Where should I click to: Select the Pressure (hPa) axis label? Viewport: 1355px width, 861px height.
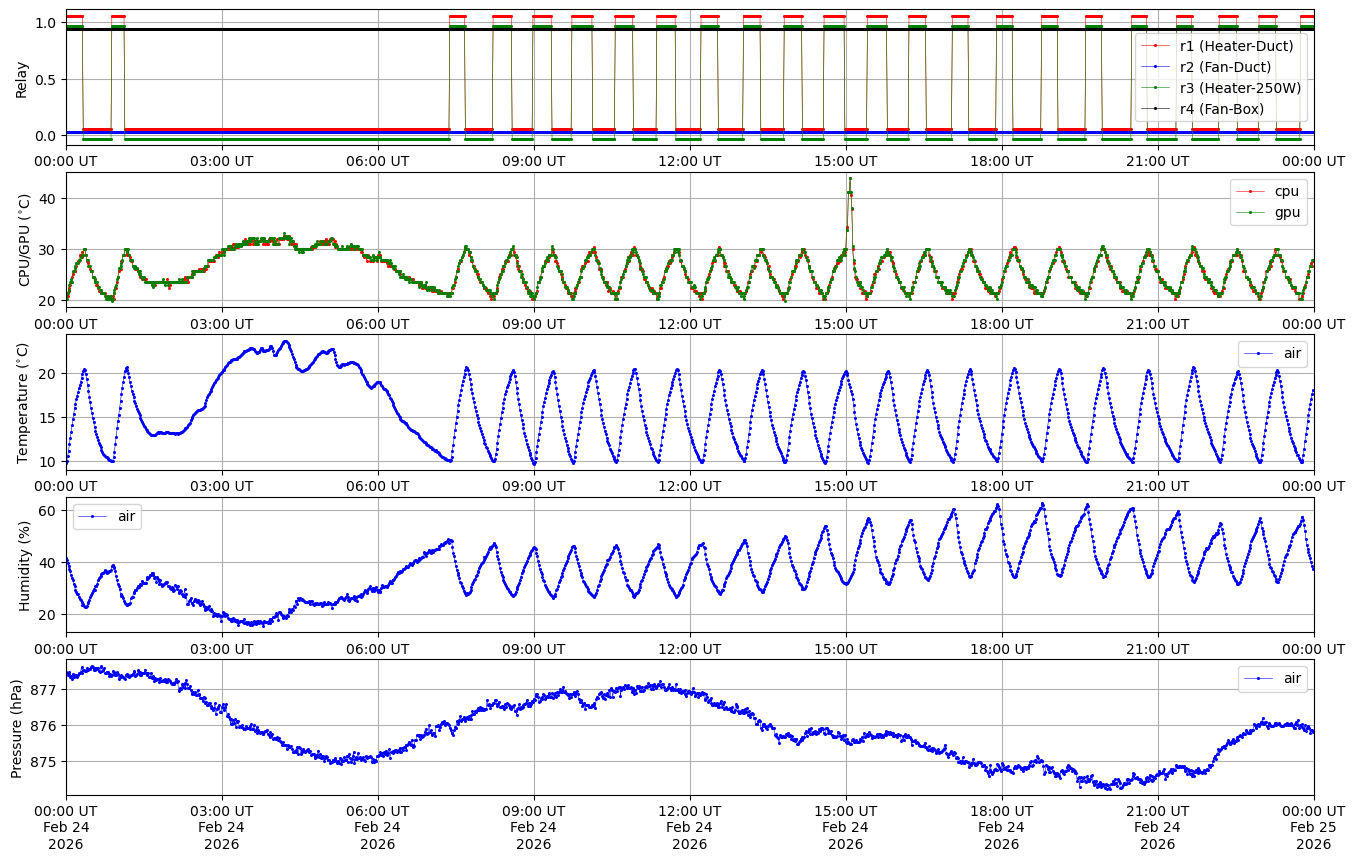tap(17, 727)
